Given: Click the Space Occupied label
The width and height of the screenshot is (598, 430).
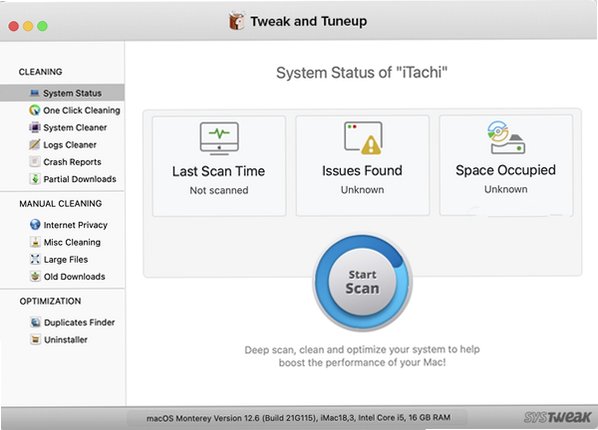Looking at the screenshot, I should (506, 170).
